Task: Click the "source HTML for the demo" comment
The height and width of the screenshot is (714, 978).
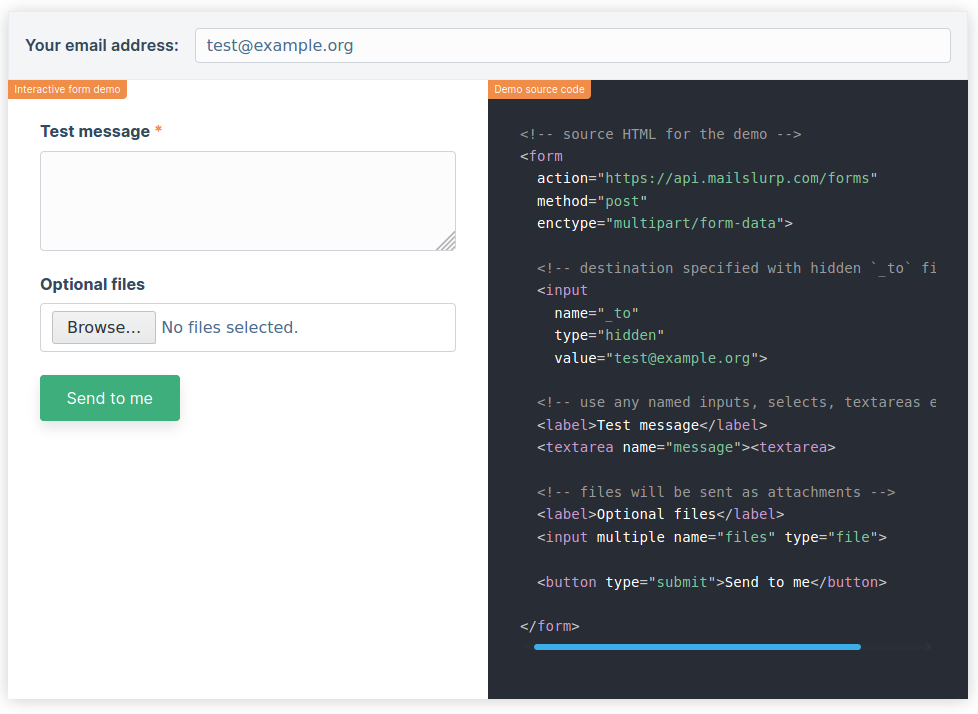Action: 661,134
